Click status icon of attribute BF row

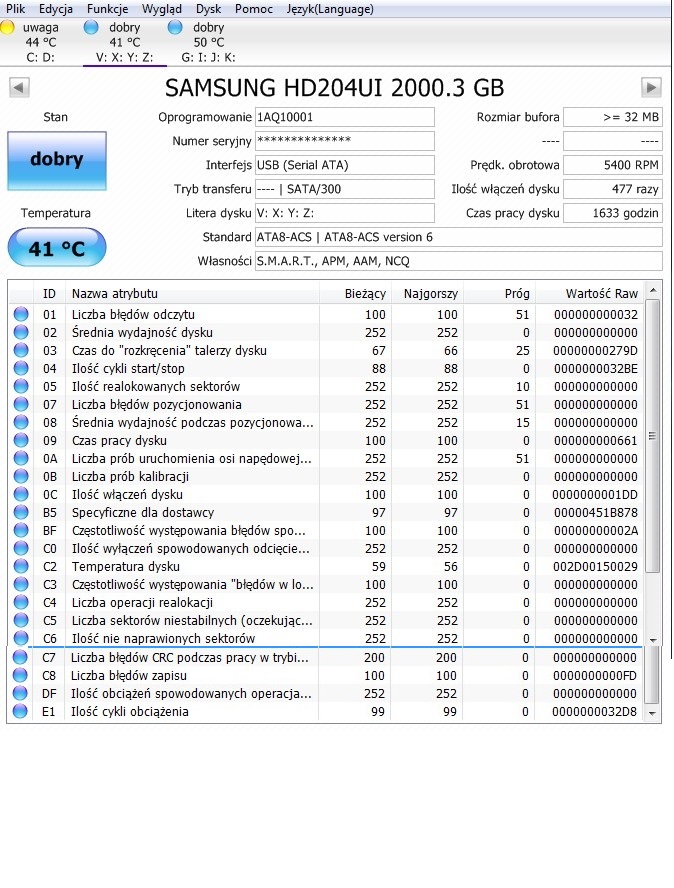coord(21,531)
